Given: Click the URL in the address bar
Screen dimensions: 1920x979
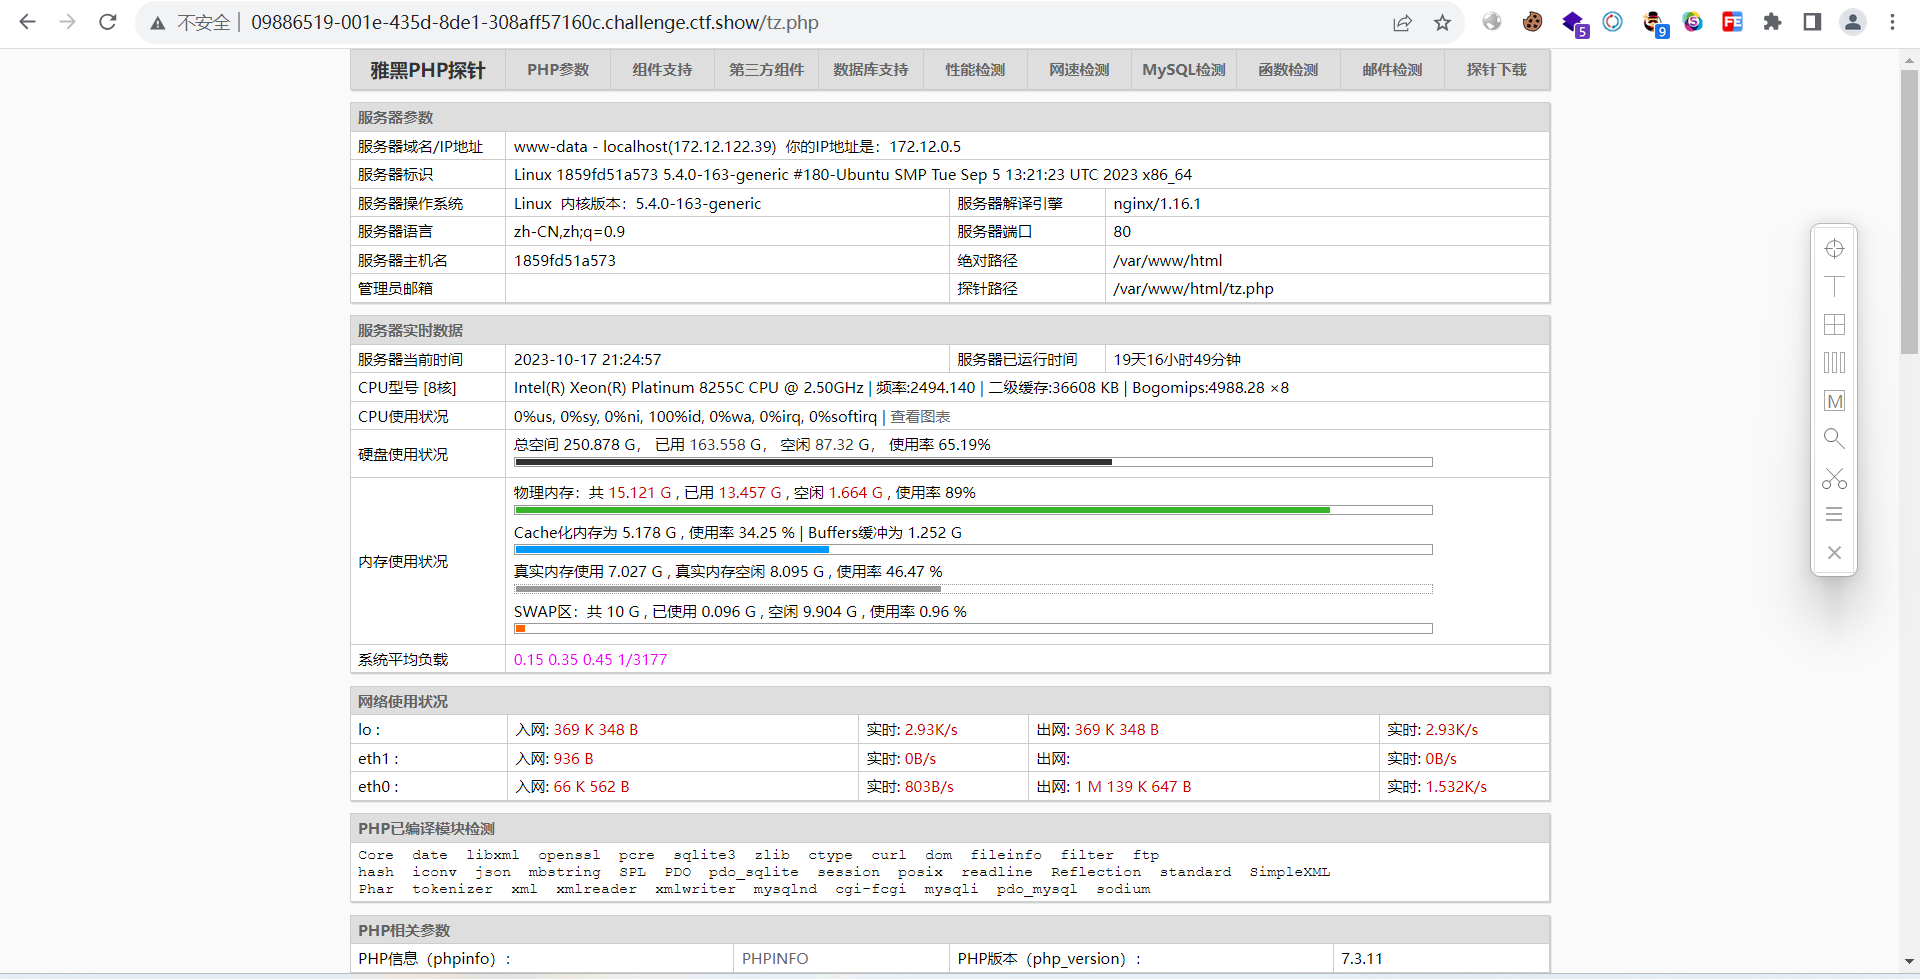Looking at the screenshot, I should tap(535, 22).
